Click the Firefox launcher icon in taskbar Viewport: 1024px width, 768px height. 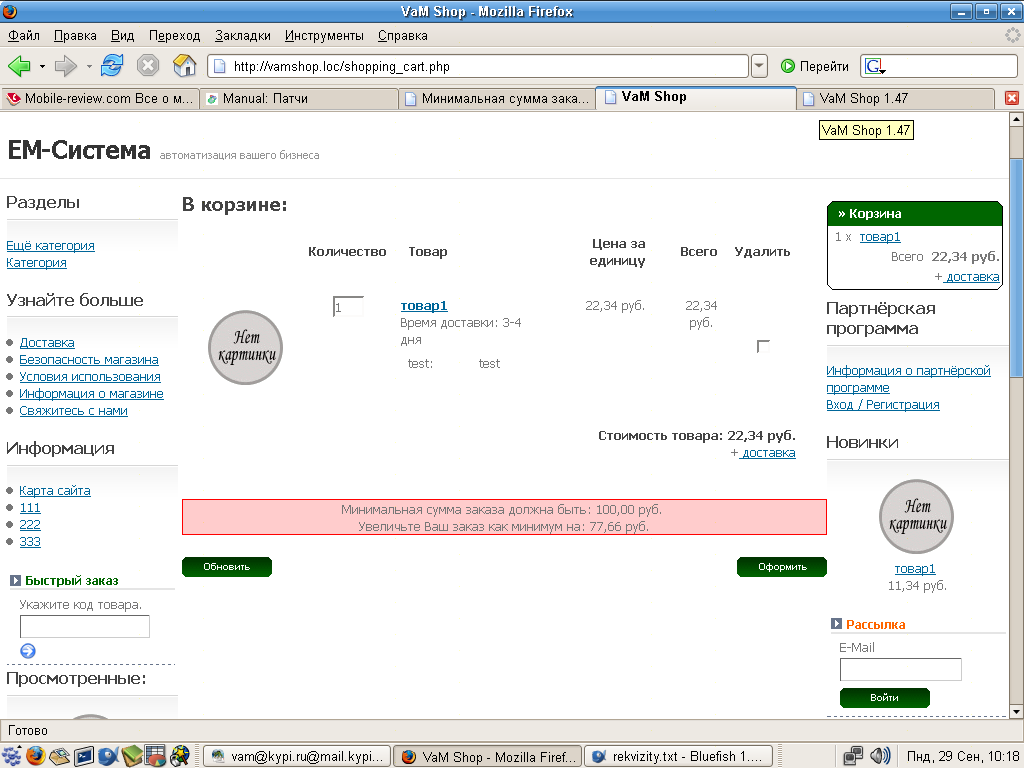point(36,756)
